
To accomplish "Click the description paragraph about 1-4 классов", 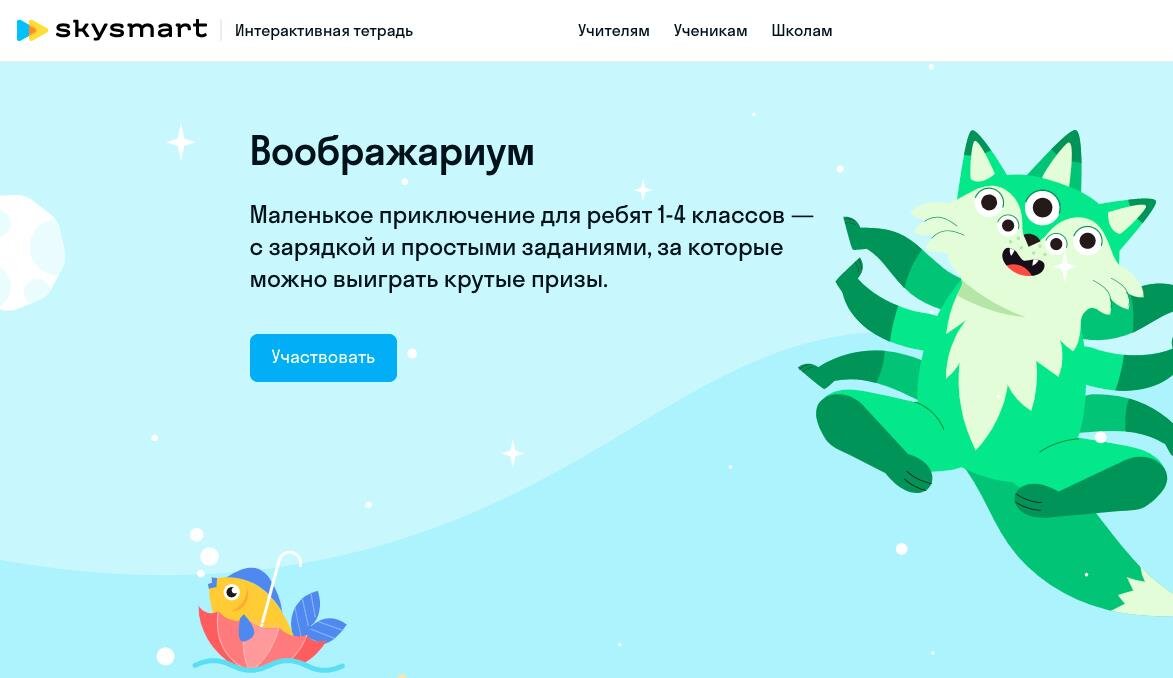I will pos(531,247).
